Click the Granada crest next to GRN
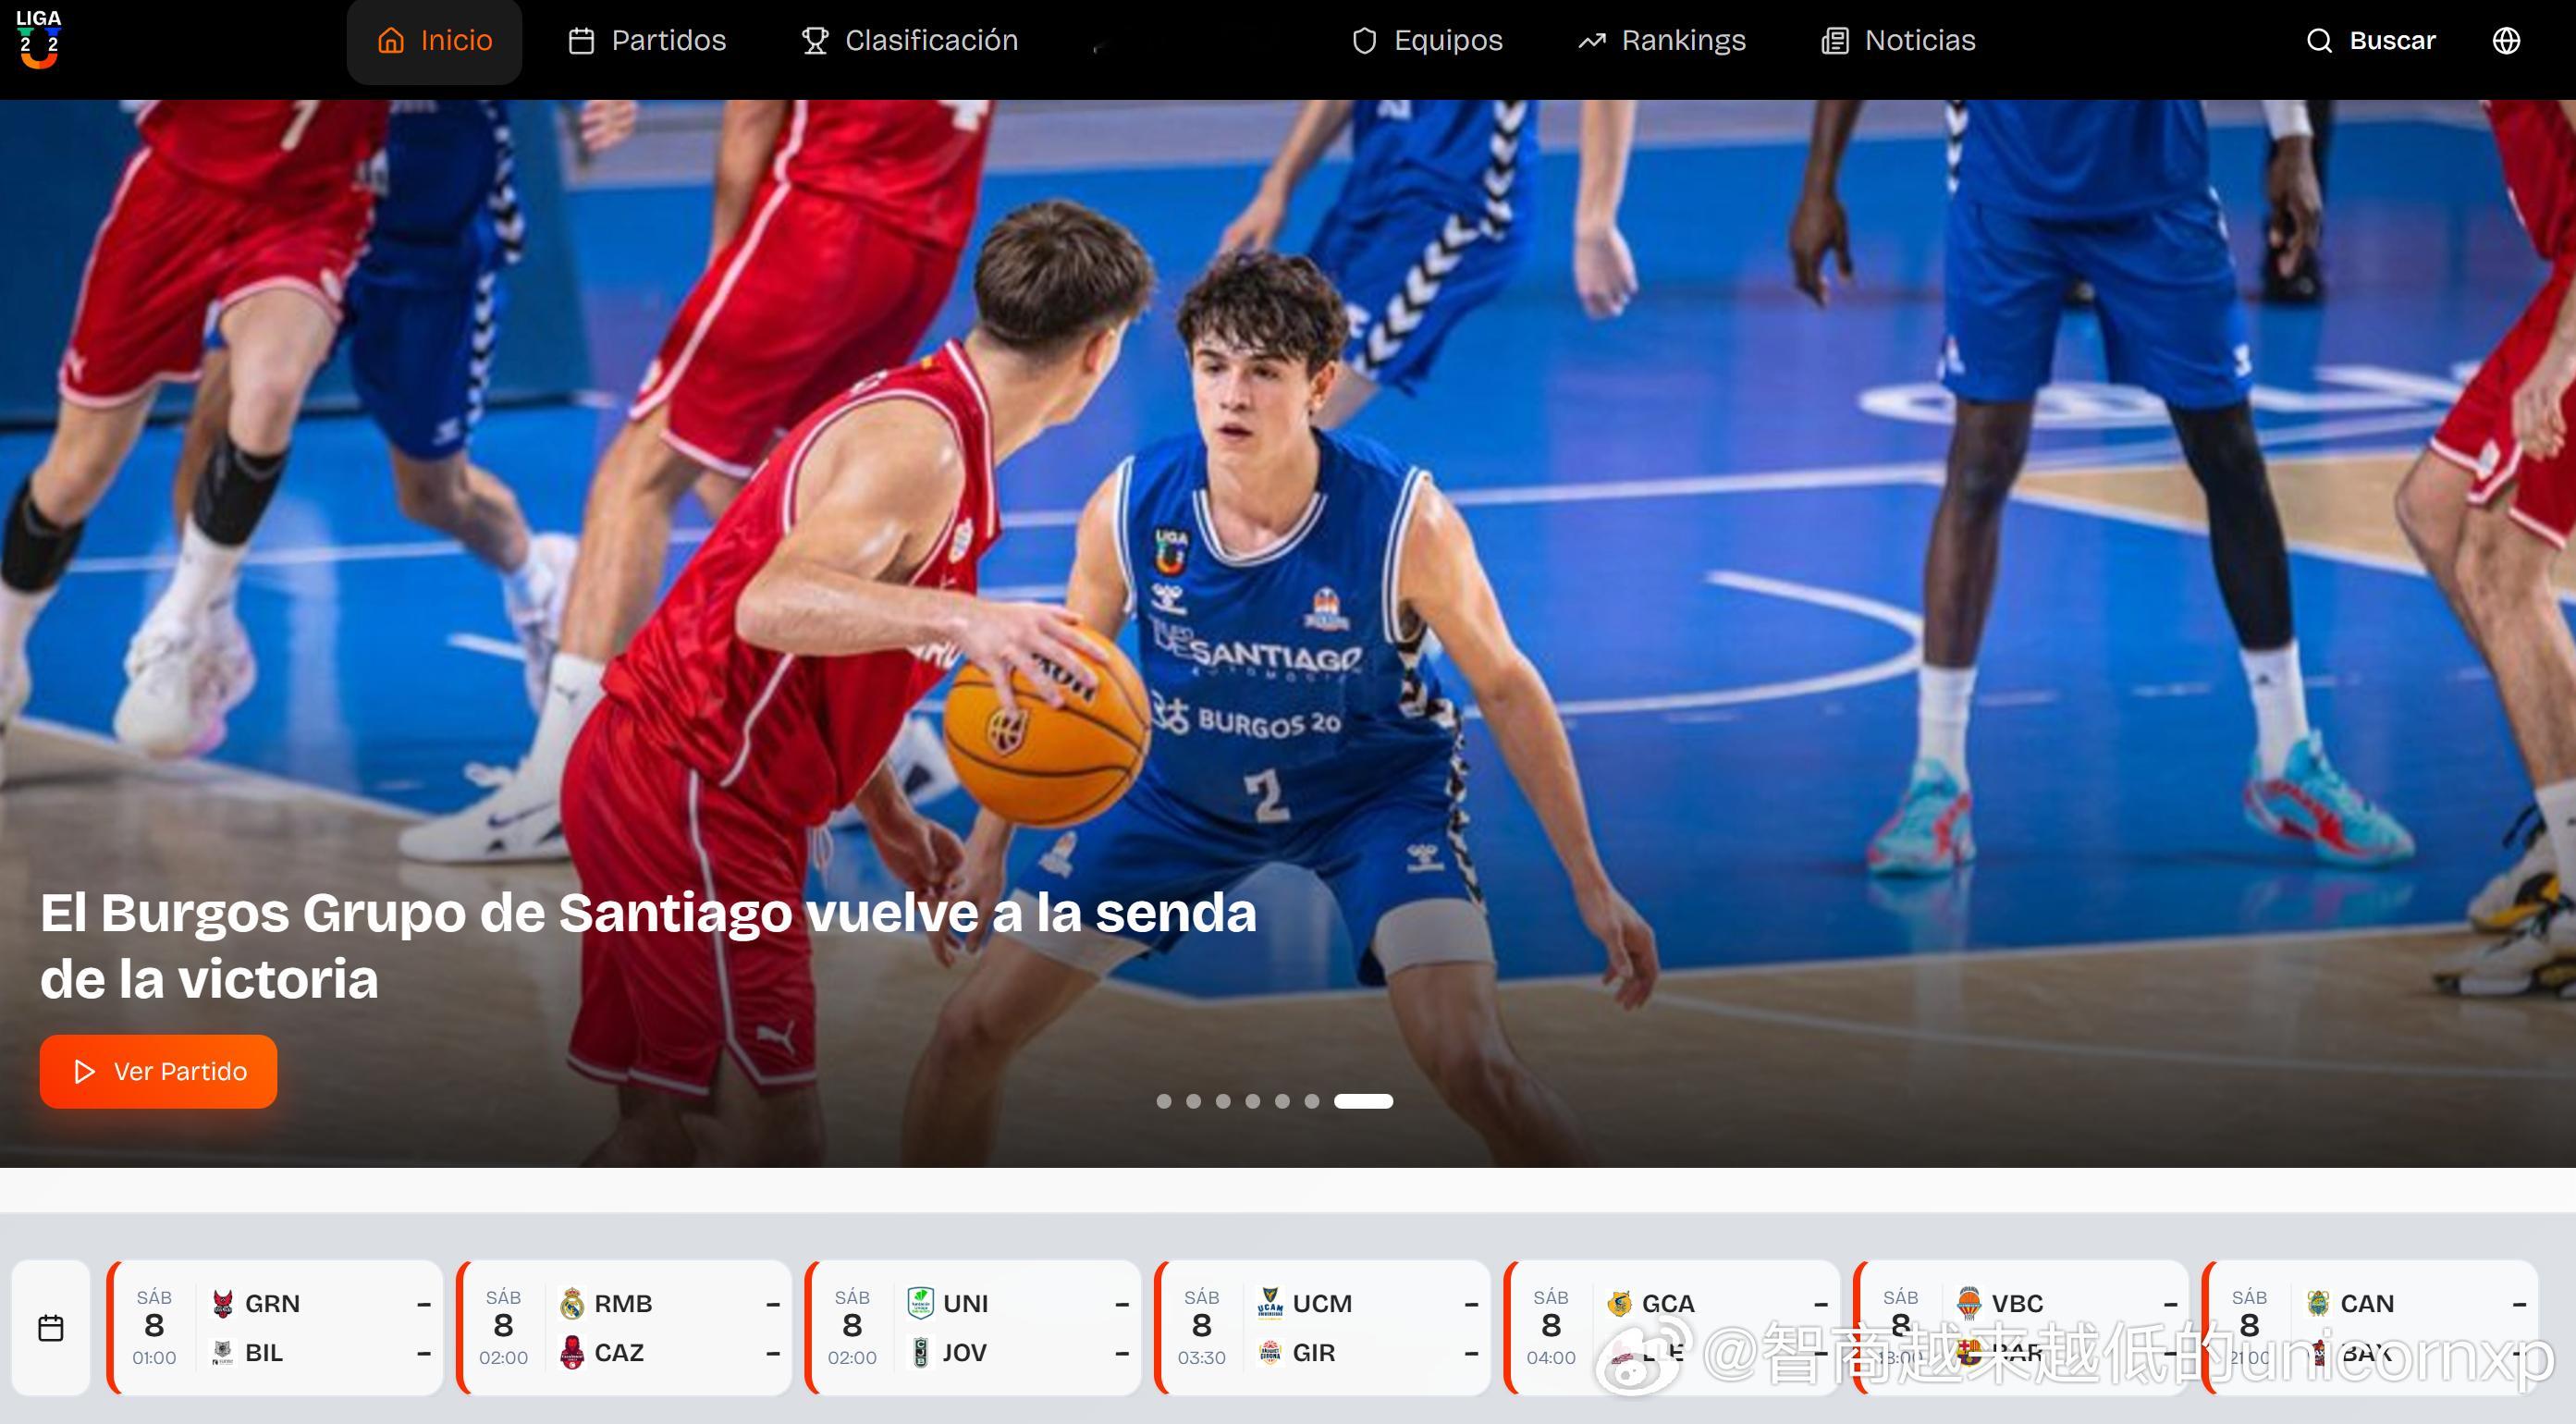The image size is (2576, 1424). [x=223, y=1303]
